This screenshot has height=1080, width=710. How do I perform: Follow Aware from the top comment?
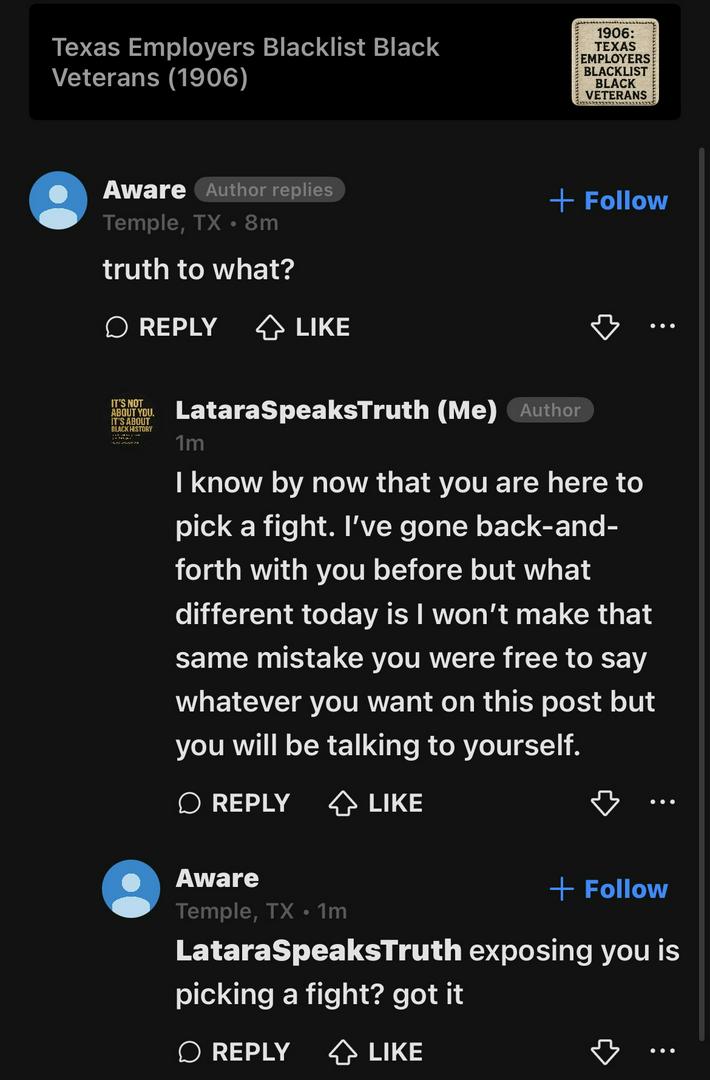tap(608, 201)
